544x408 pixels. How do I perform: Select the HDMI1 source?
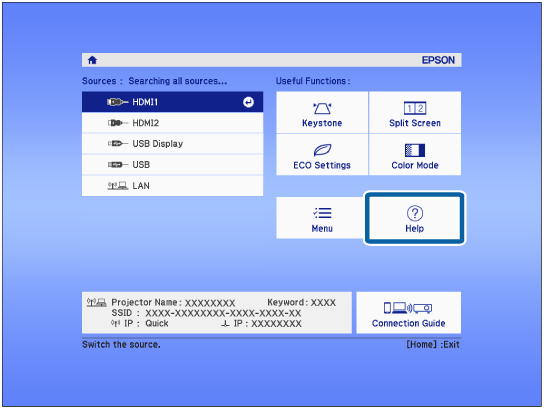(172, 102)
